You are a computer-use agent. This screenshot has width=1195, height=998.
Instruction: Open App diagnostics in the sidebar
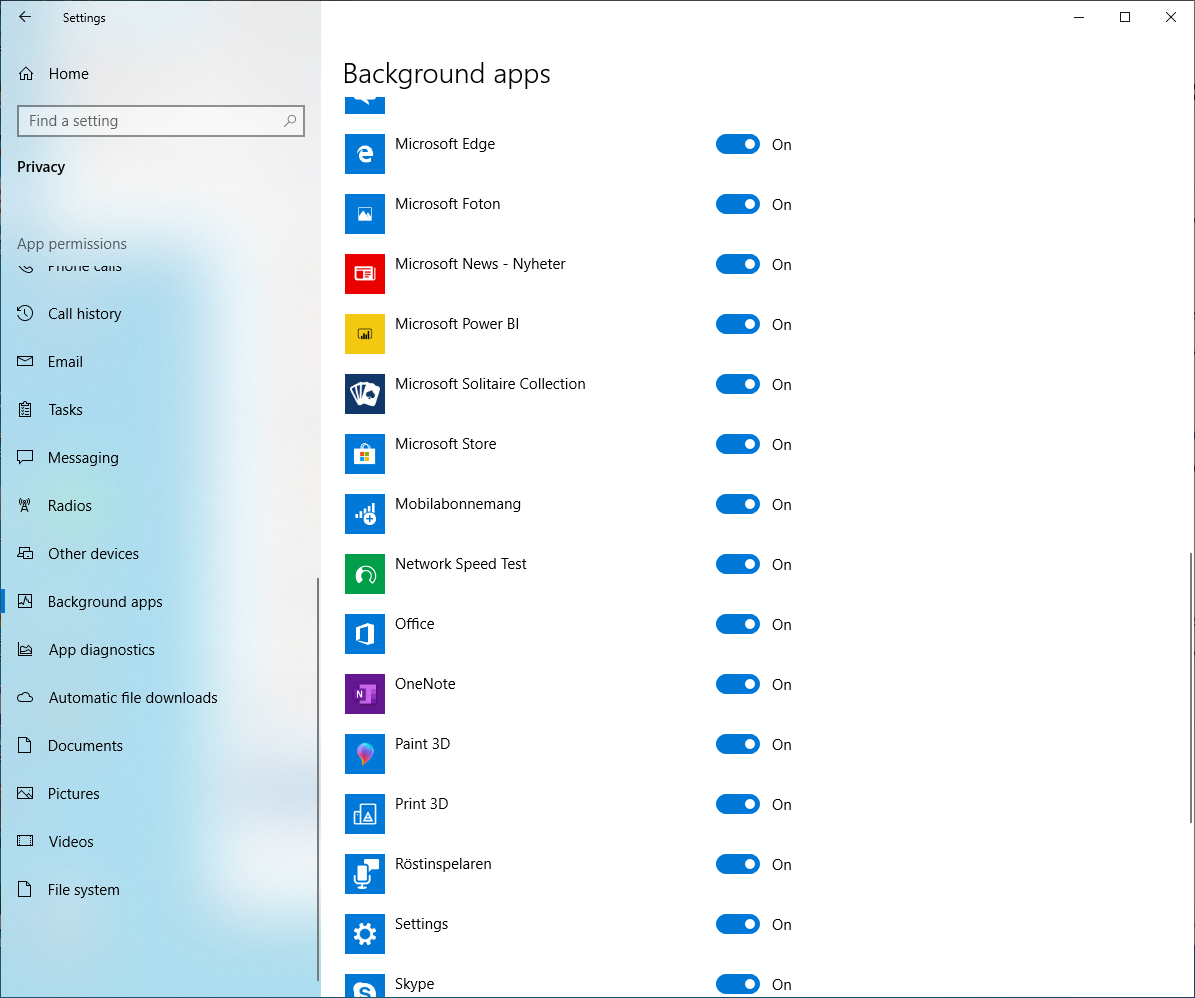click(x=101, y=650)
